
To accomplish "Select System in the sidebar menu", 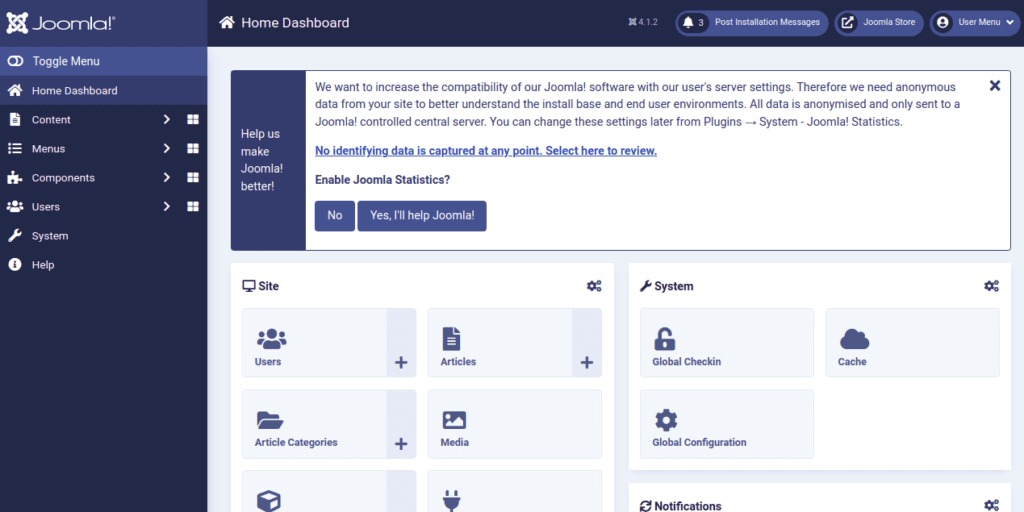I will 50,236.
